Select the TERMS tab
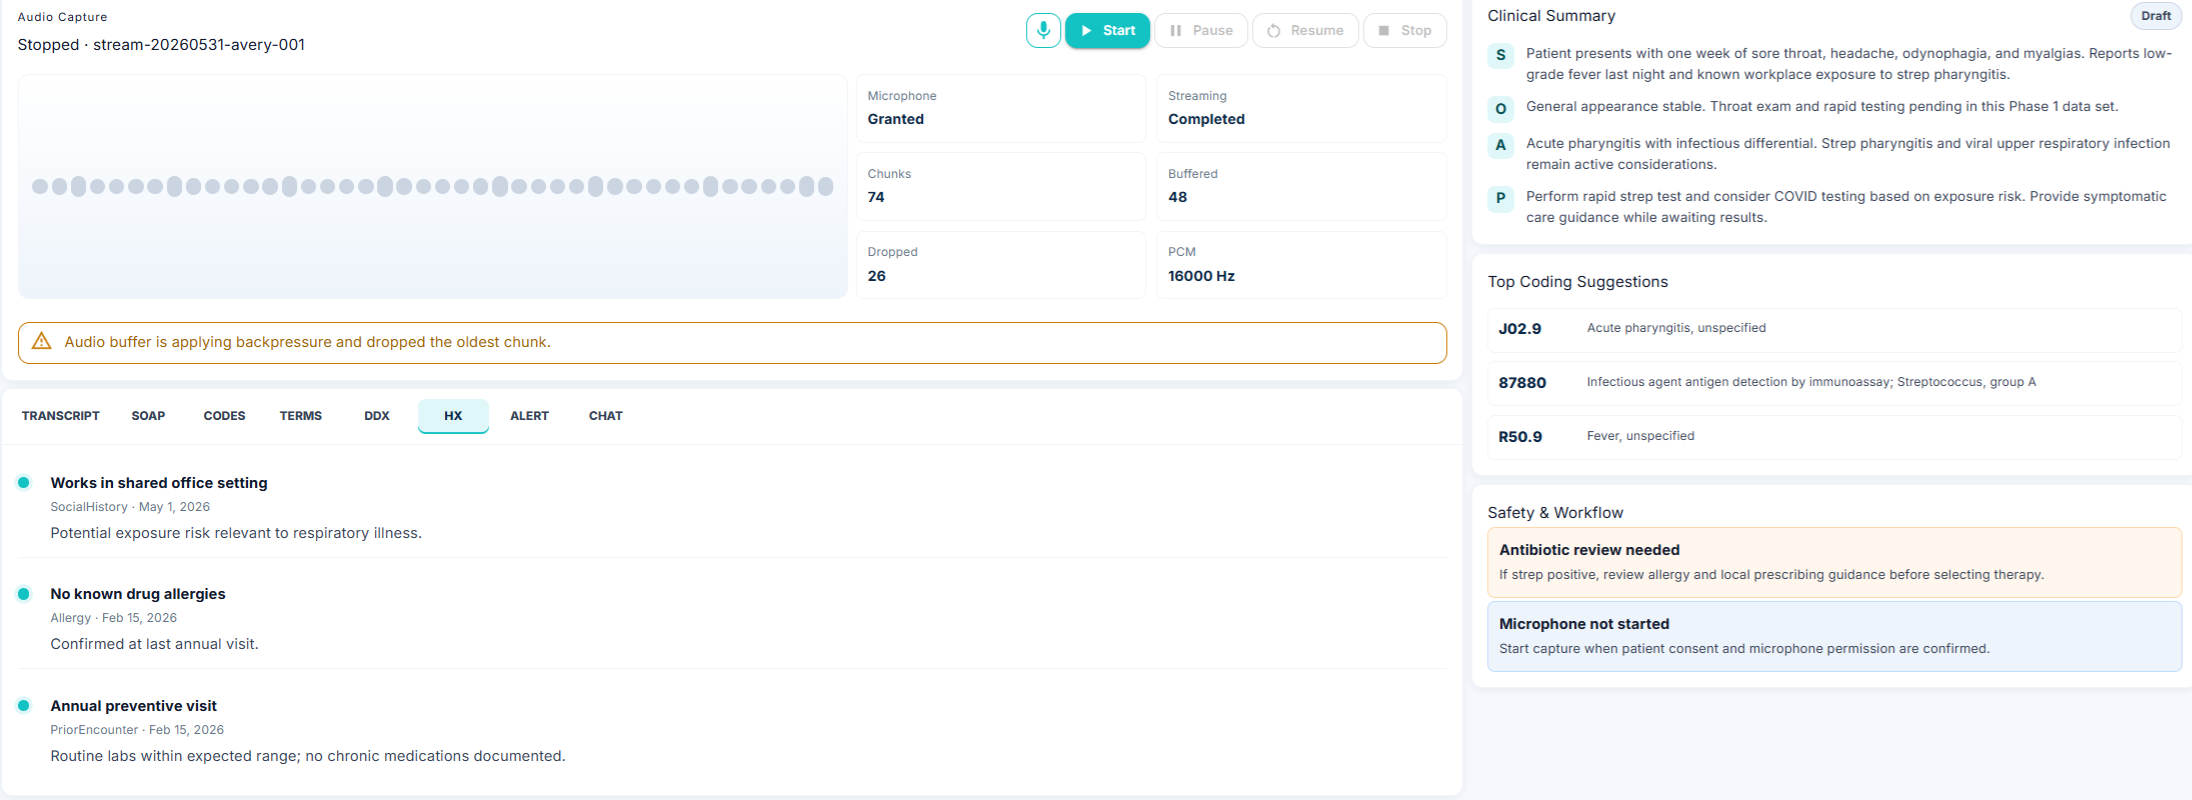This screenshot has height=800, width=2192. pos(301,416)
